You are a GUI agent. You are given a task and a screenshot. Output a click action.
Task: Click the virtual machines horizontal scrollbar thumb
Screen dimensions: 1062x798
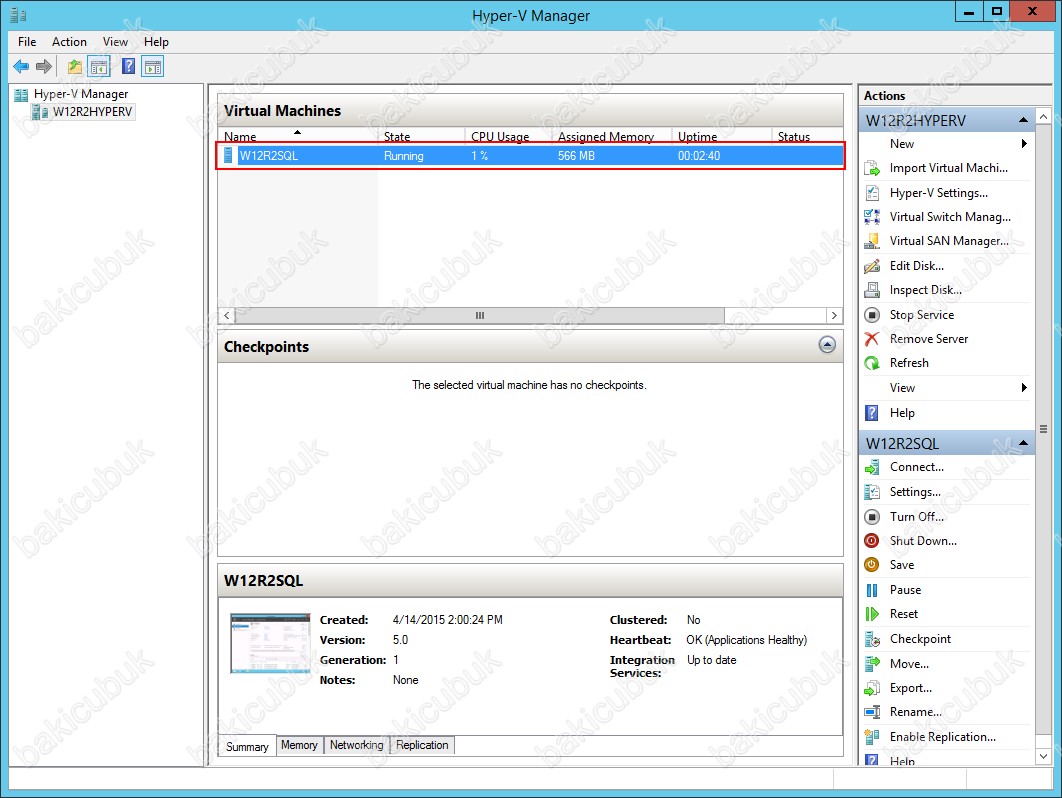480,316
